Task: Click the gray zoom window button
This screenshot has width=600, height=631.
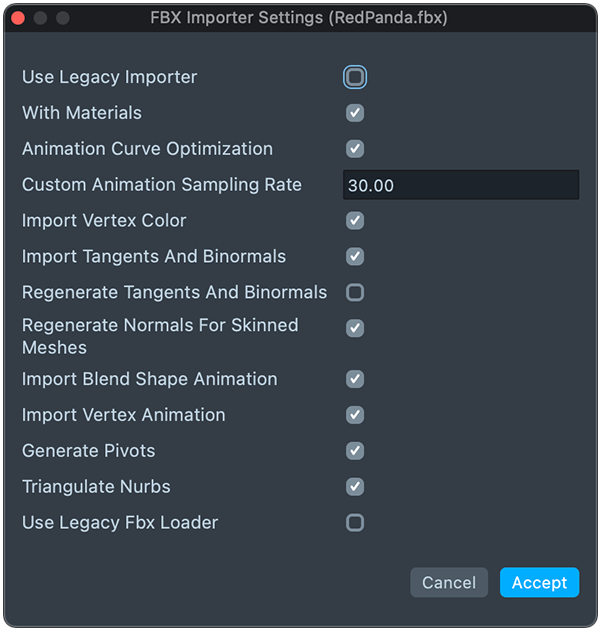Action: [63, 18]
